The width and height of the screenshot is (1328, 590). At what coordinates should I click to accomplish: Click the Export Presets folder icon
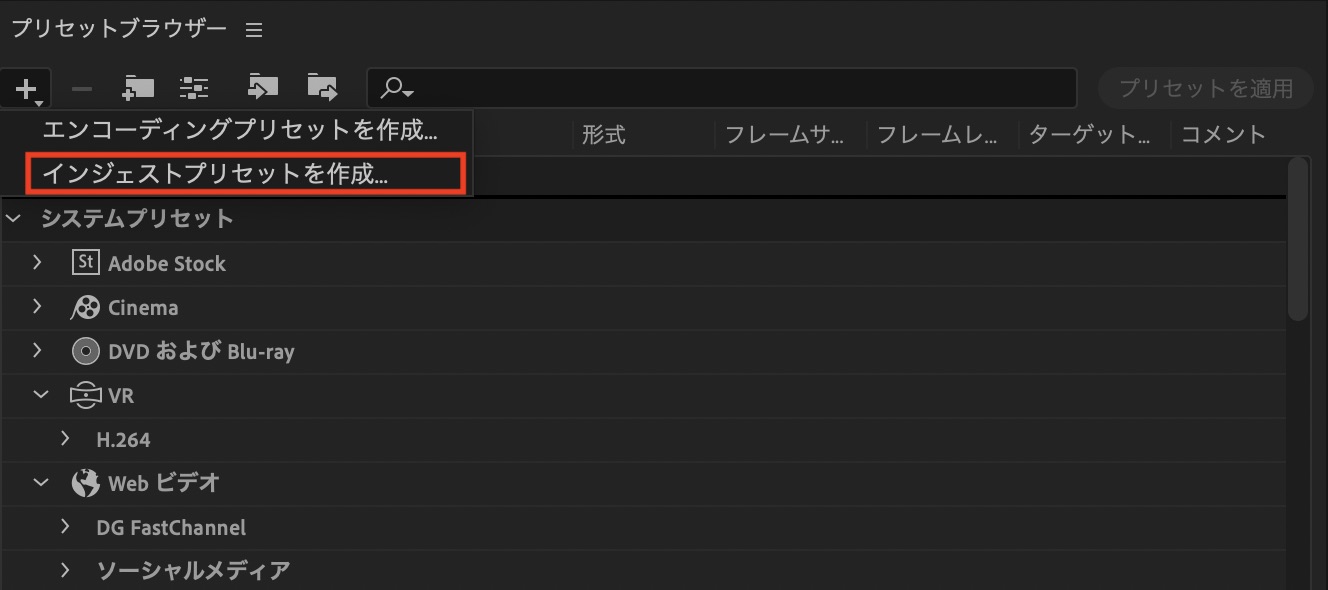[x=322, y=88]
